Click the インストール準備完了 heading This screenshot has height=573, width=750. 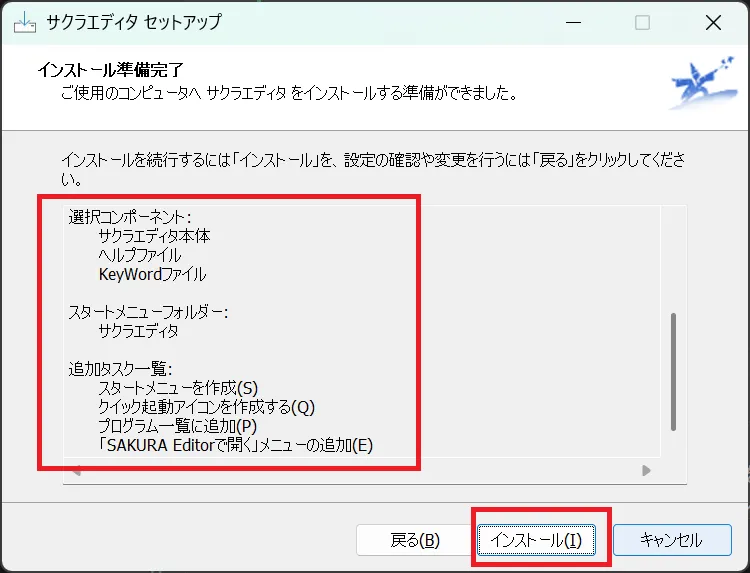pos(110,70)
